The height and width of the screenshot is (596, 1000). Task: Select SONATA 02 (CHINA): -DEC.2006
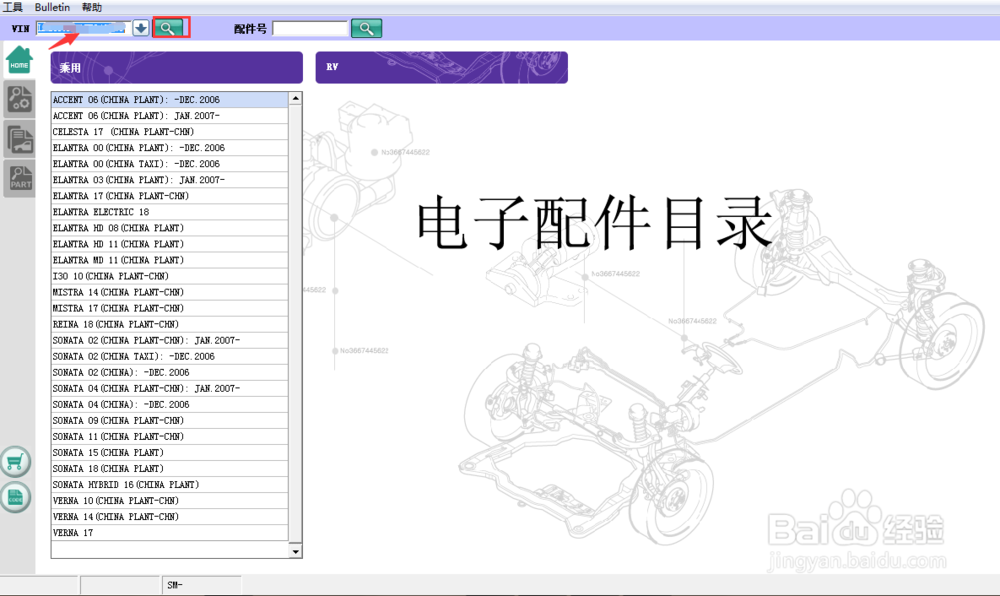point(170,372)
